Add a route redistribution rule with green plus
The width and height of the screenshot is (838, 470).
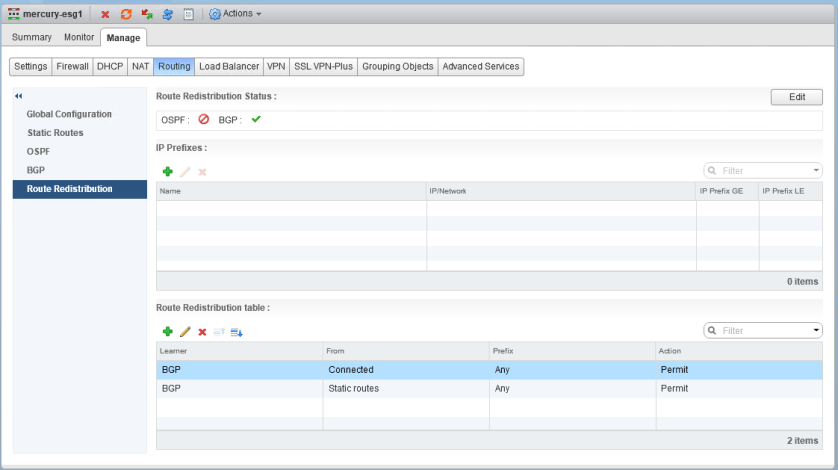pyautogui.click(x=167, y=331)
